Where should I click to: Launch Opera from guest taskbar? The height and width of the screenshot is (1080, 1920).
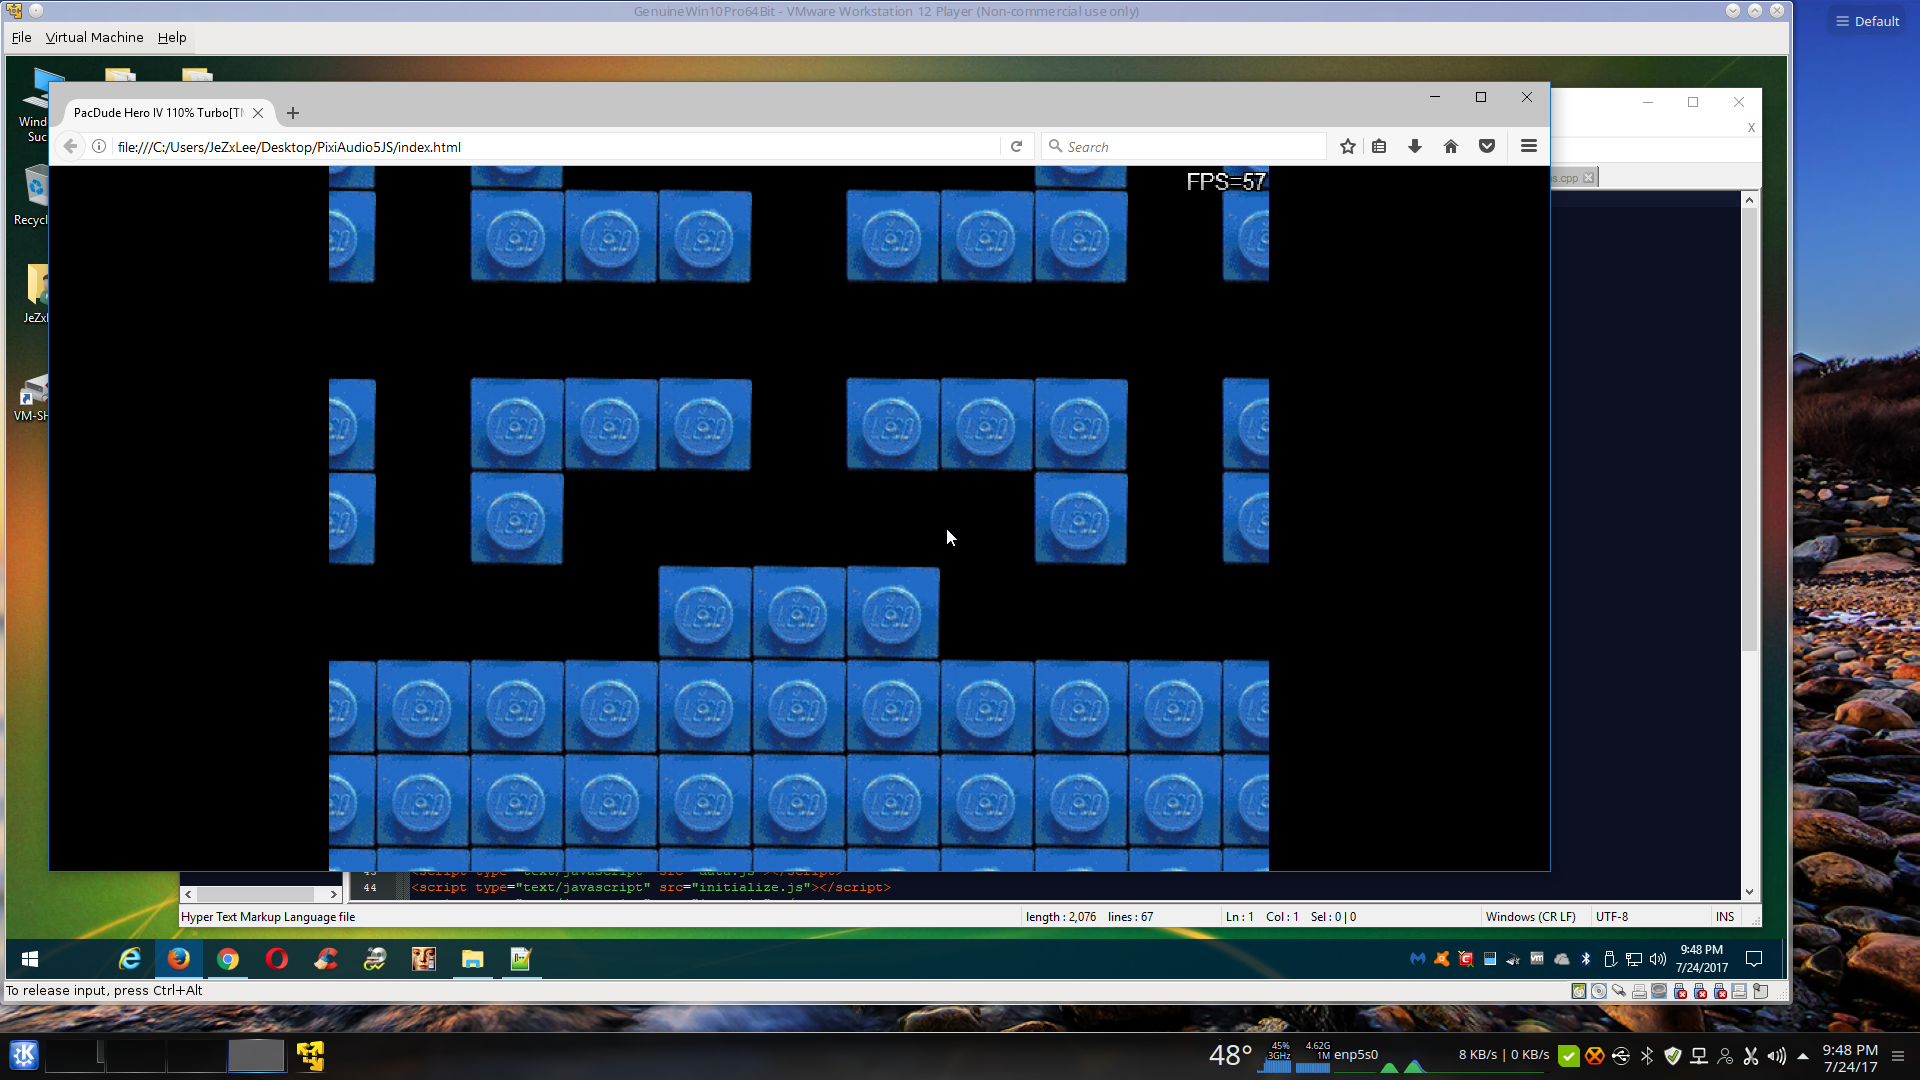(x=277, y=959)
